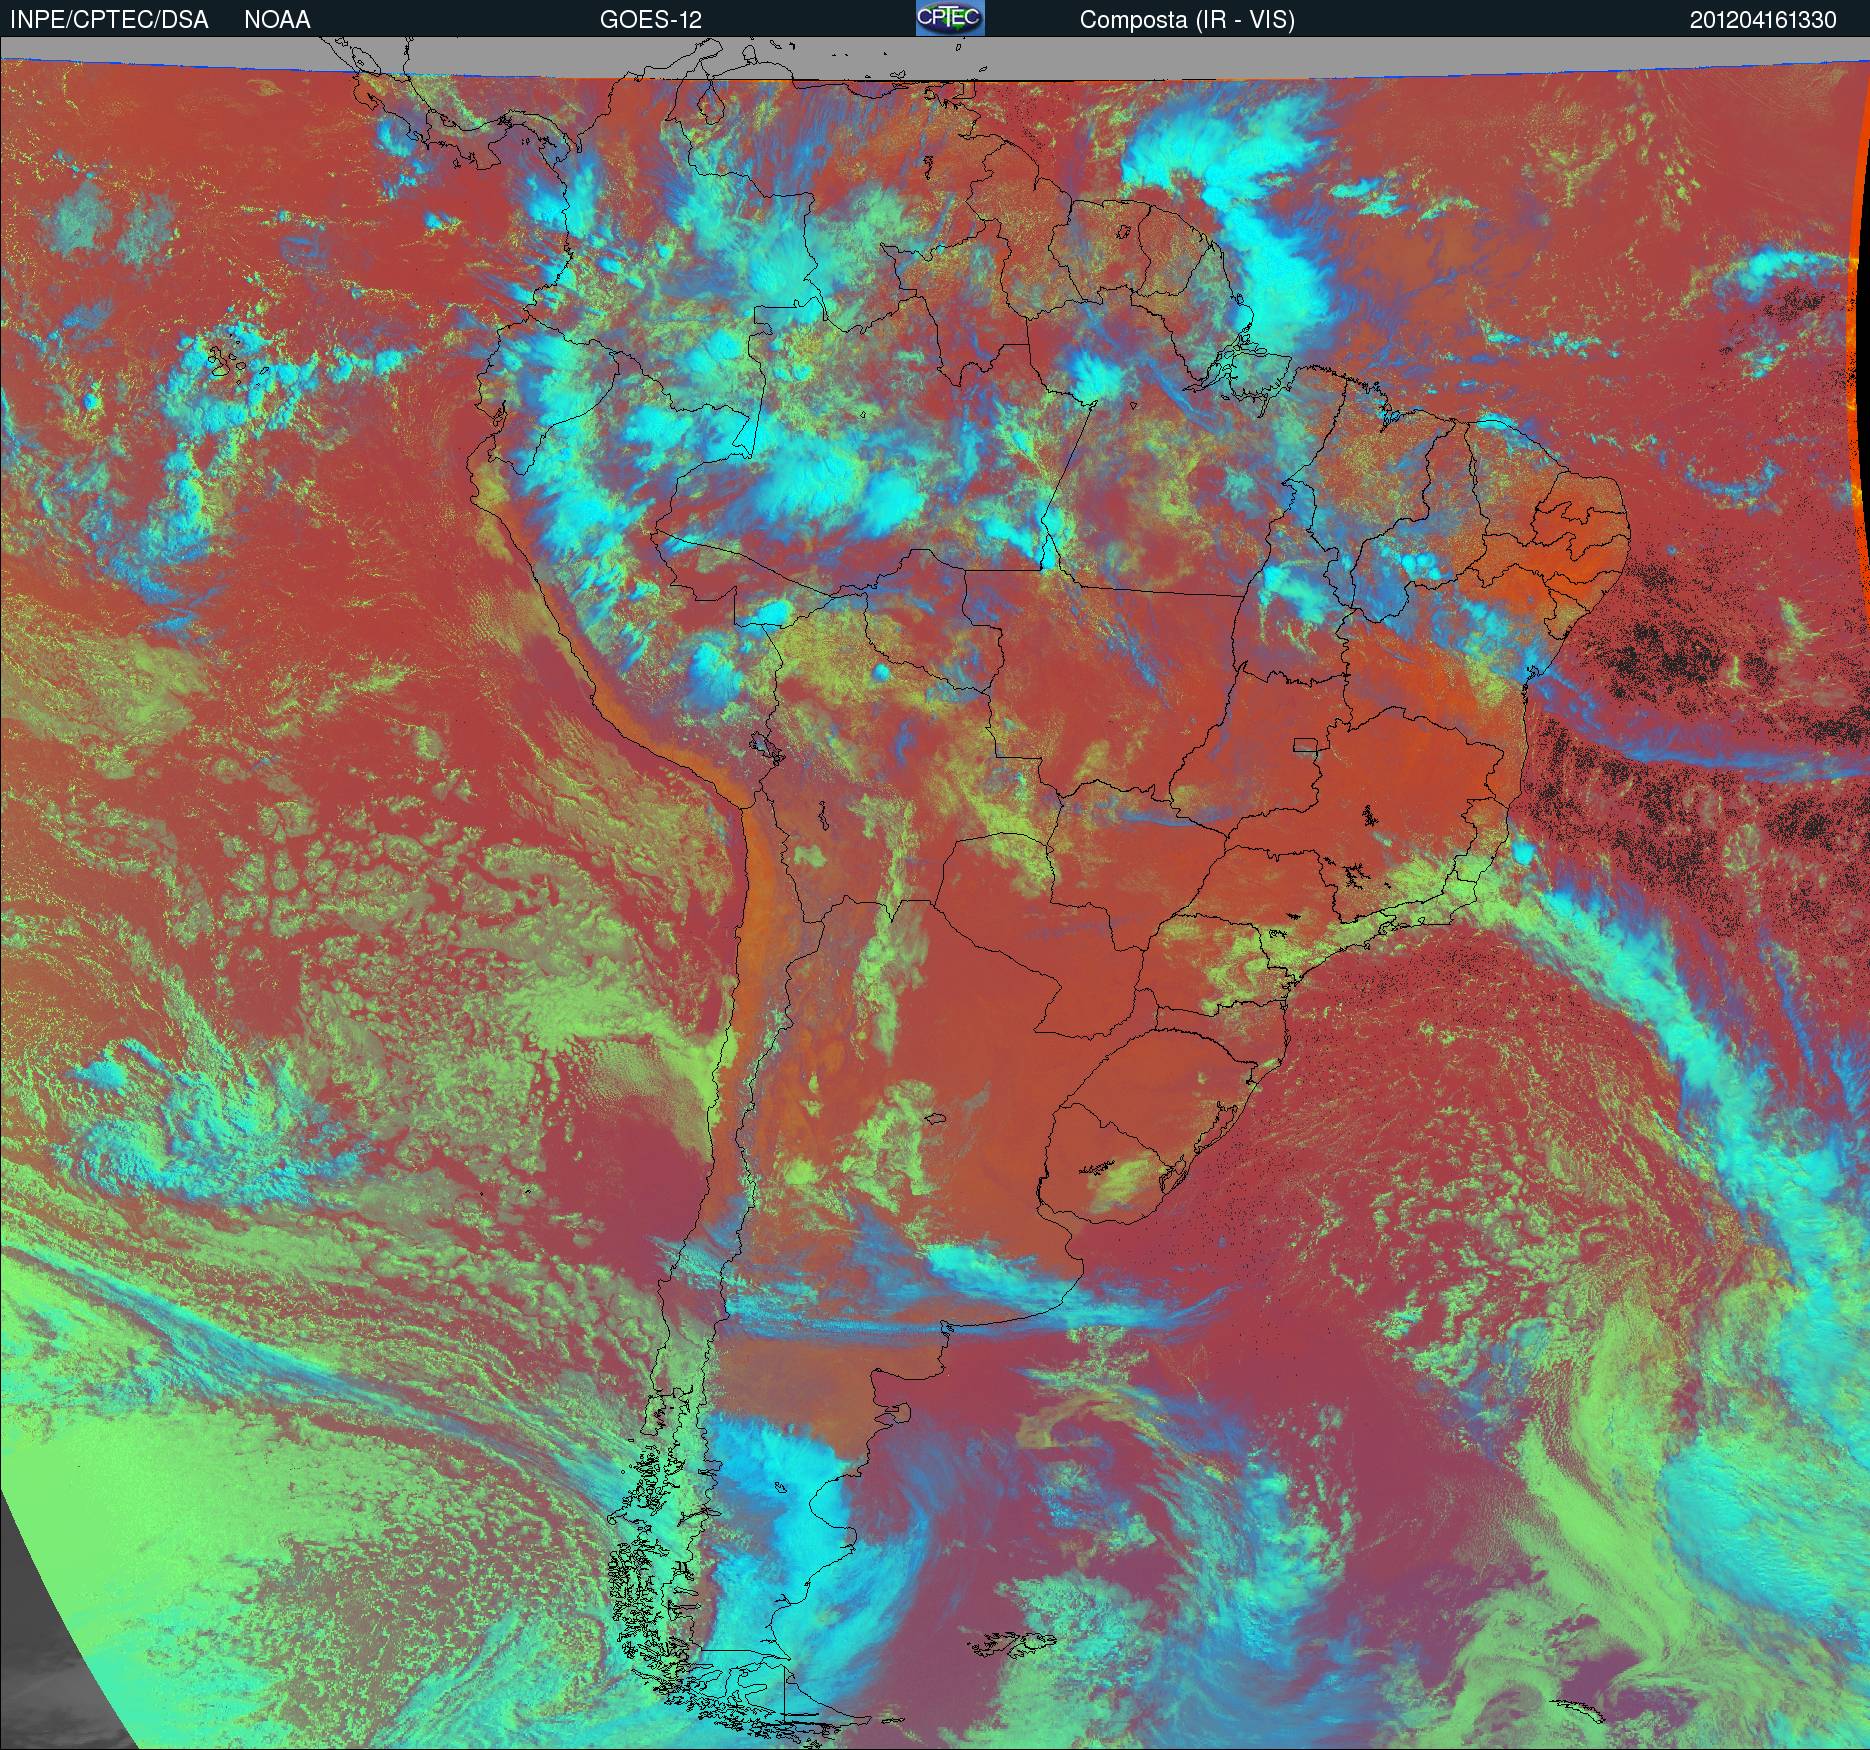Click the 'Composta (IR - VIS)' title
Viewport: 1870px width, 1750px height.
1187,20
